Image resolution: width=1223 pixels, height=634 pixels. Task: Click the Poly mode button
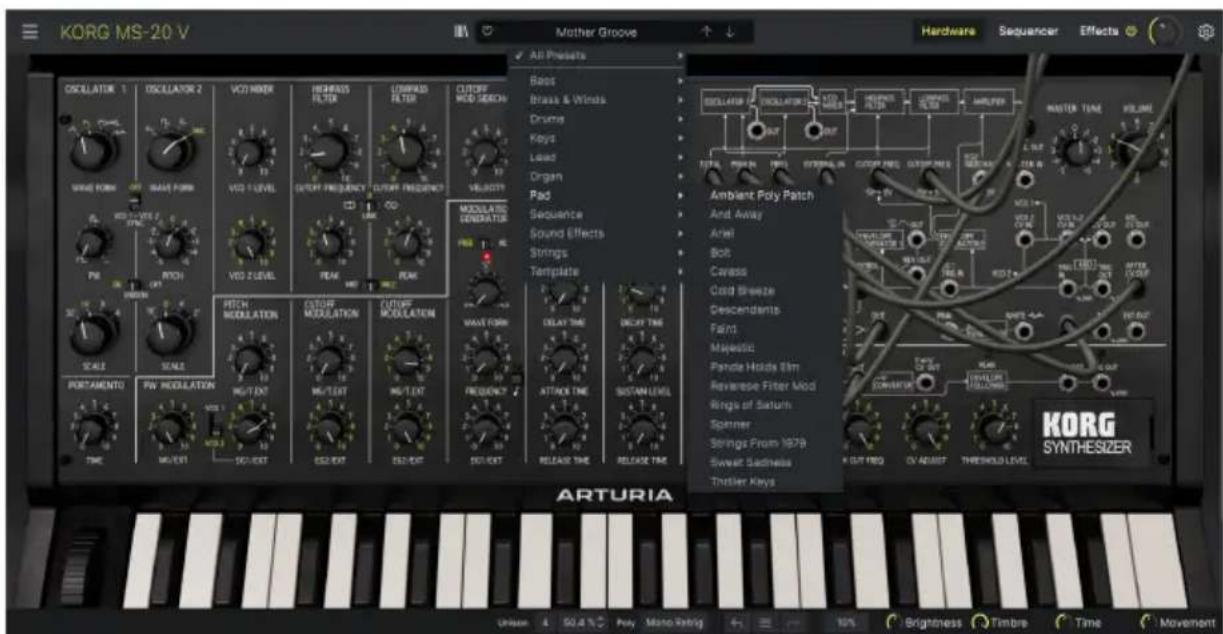click(626, 623)
